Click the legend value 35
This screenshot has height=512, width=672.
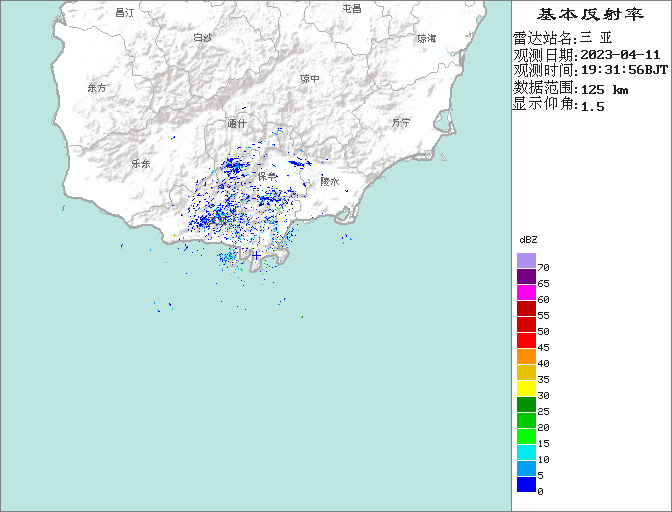point(543,380)
